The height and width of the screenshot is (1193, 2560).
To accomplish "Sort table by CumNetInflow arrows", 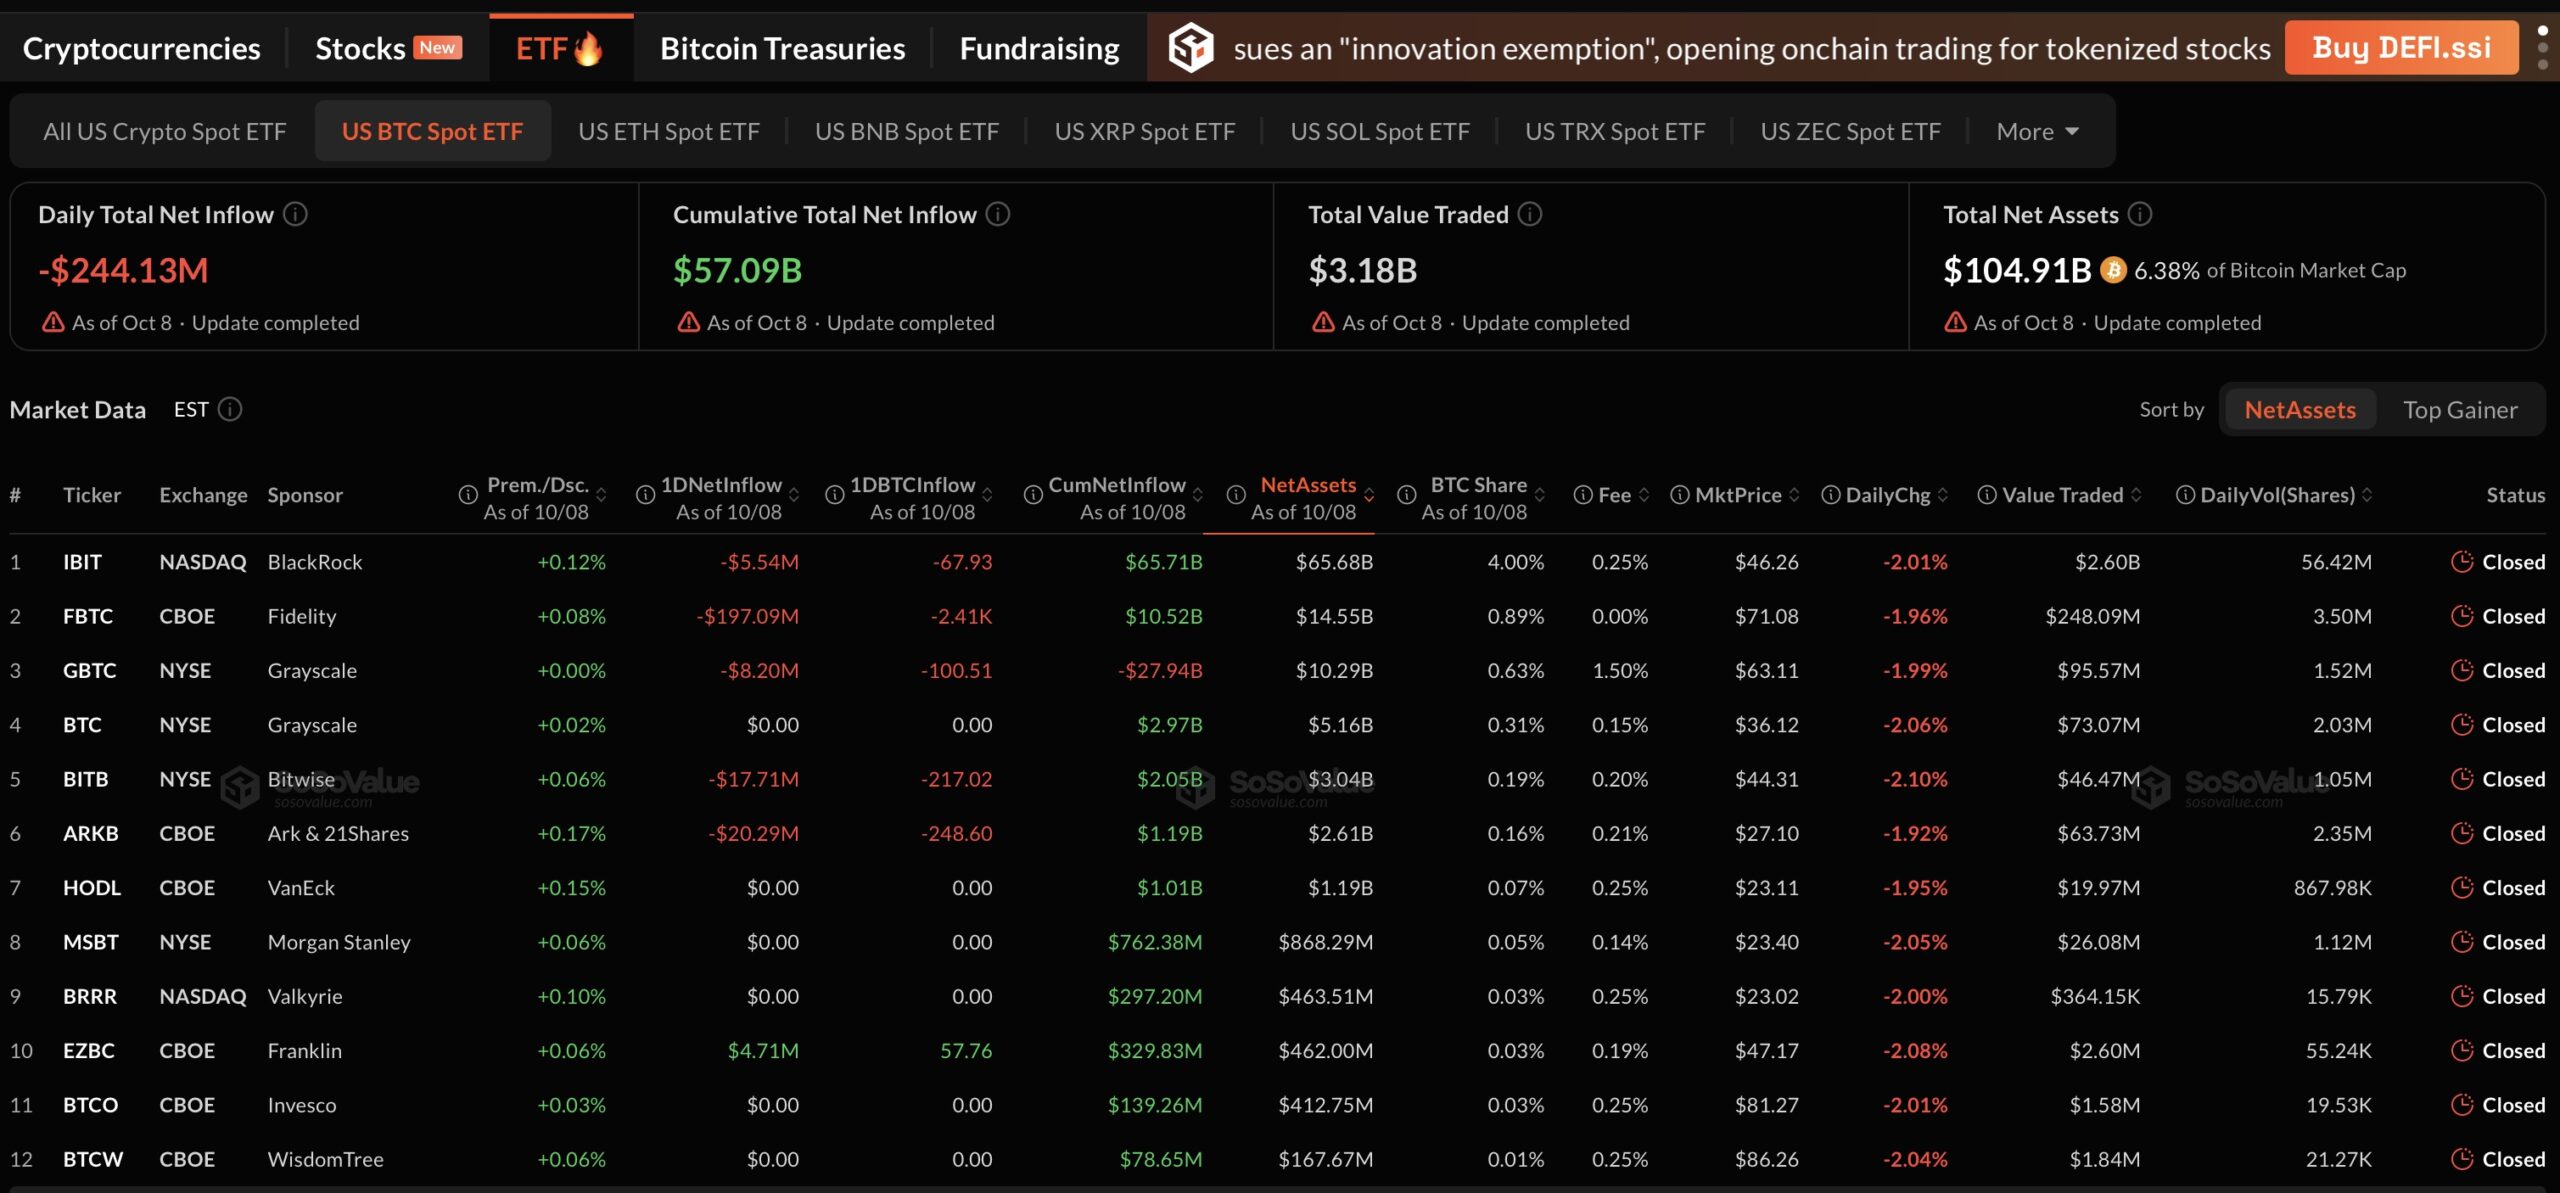I will (1198, 494).
